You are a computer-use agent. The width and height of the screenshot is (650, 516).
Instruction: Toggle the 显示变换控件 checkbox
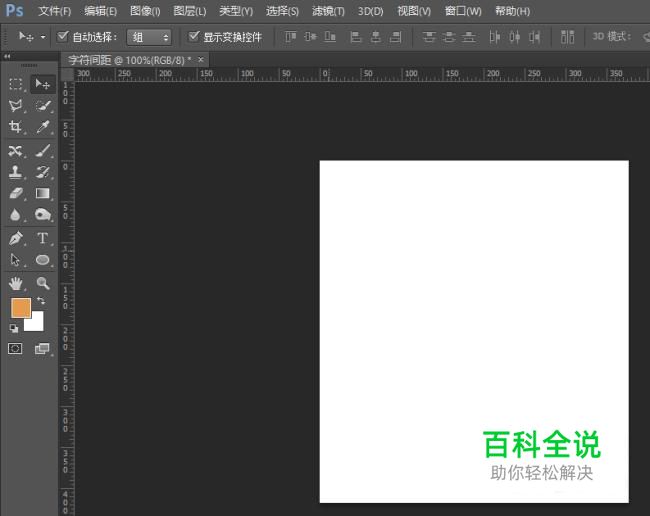point(194,36)
